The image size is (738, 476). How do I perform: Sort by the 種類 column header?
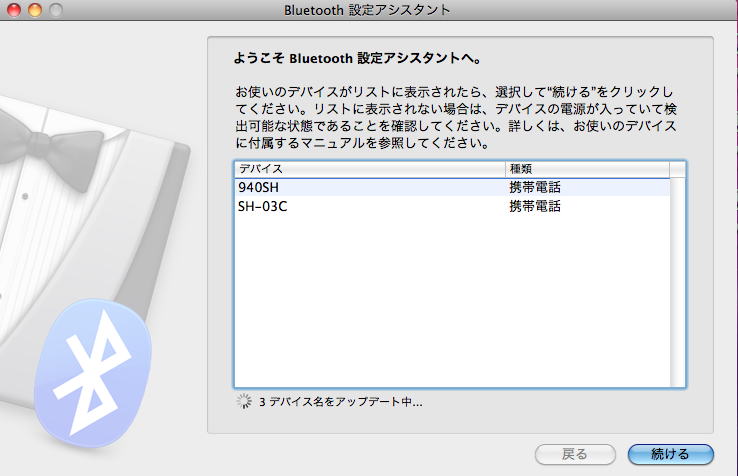coord(587,169)
